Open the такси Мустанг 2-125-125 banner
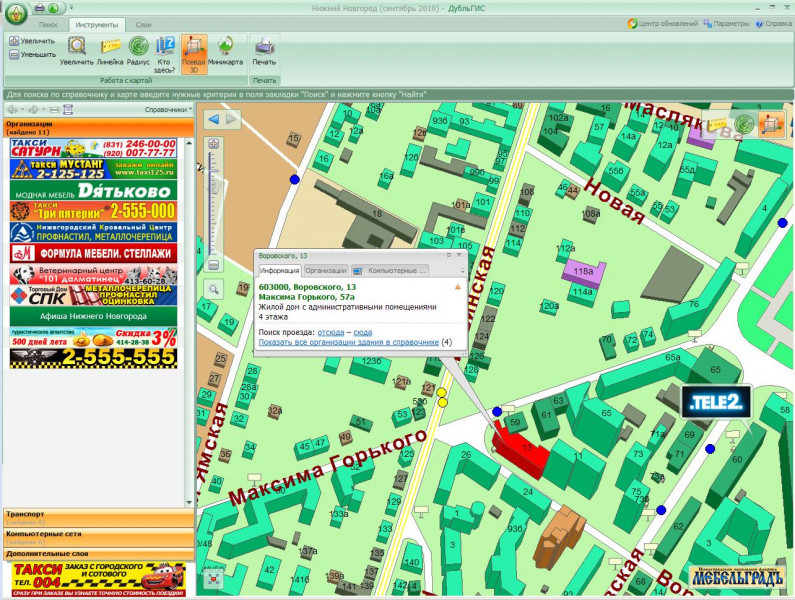 pos(93,169)
